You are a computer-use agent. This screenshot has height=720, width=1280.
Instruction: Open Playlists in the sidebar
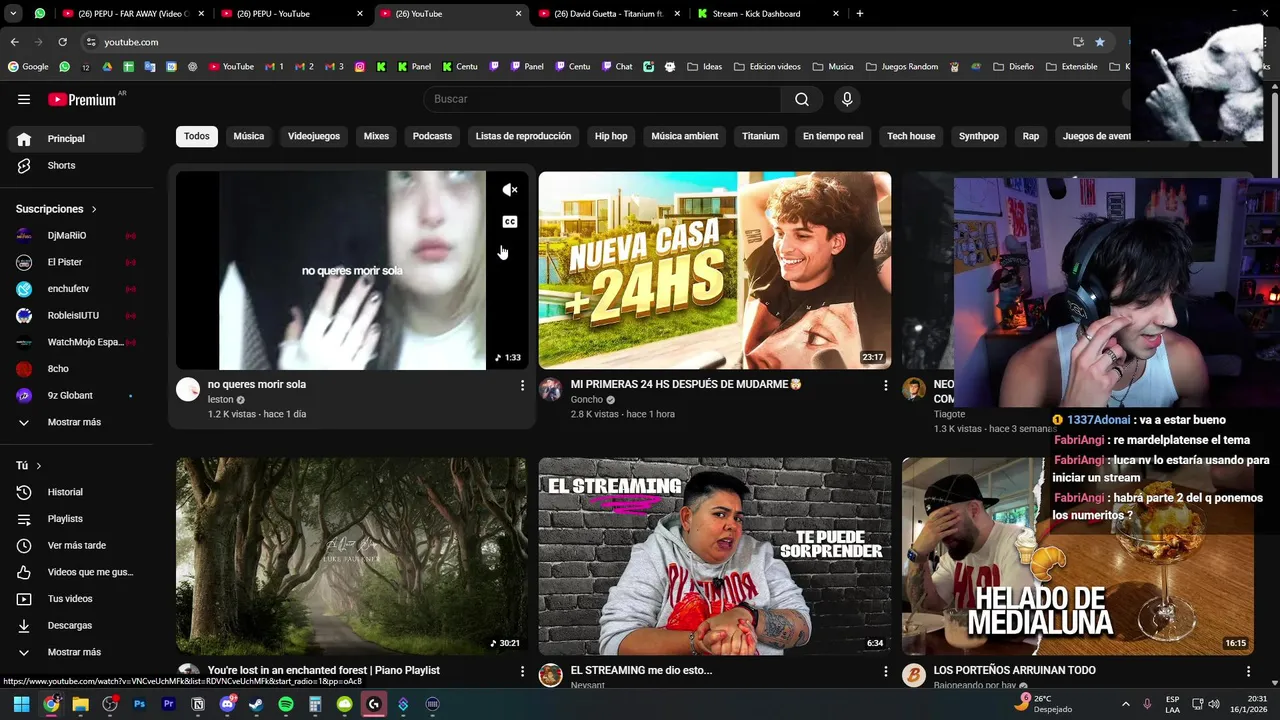coord(76,519)
